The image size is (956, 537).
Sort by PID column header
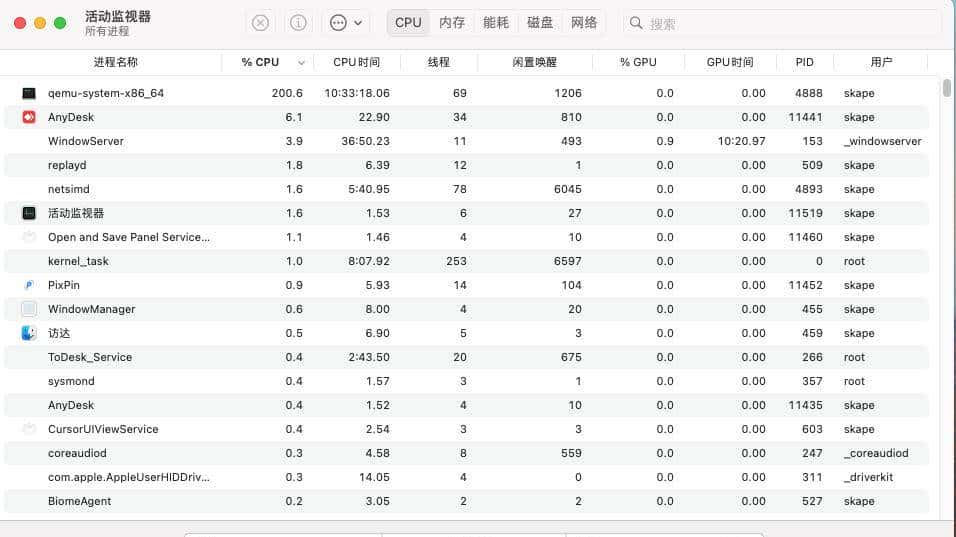click(804, 62)
